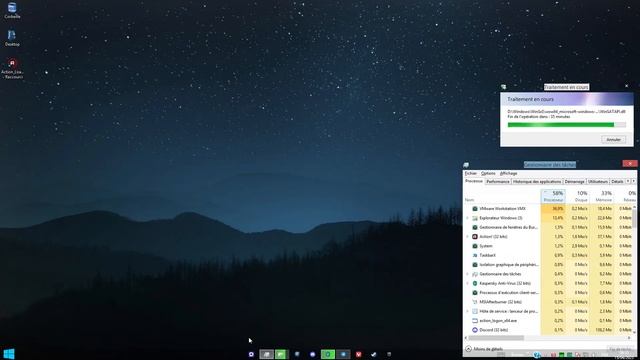640x360 pixels.
Task: Click the action_logon_x64.exe process icon
Action: click(x=475, y=321)
